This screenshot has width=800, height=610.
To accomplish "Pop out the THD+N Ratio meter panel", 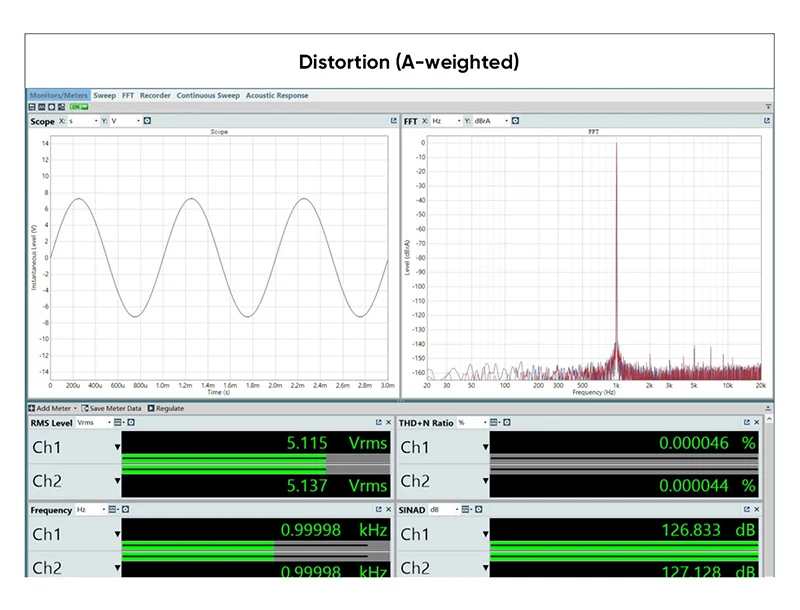I will pos(746,422).
